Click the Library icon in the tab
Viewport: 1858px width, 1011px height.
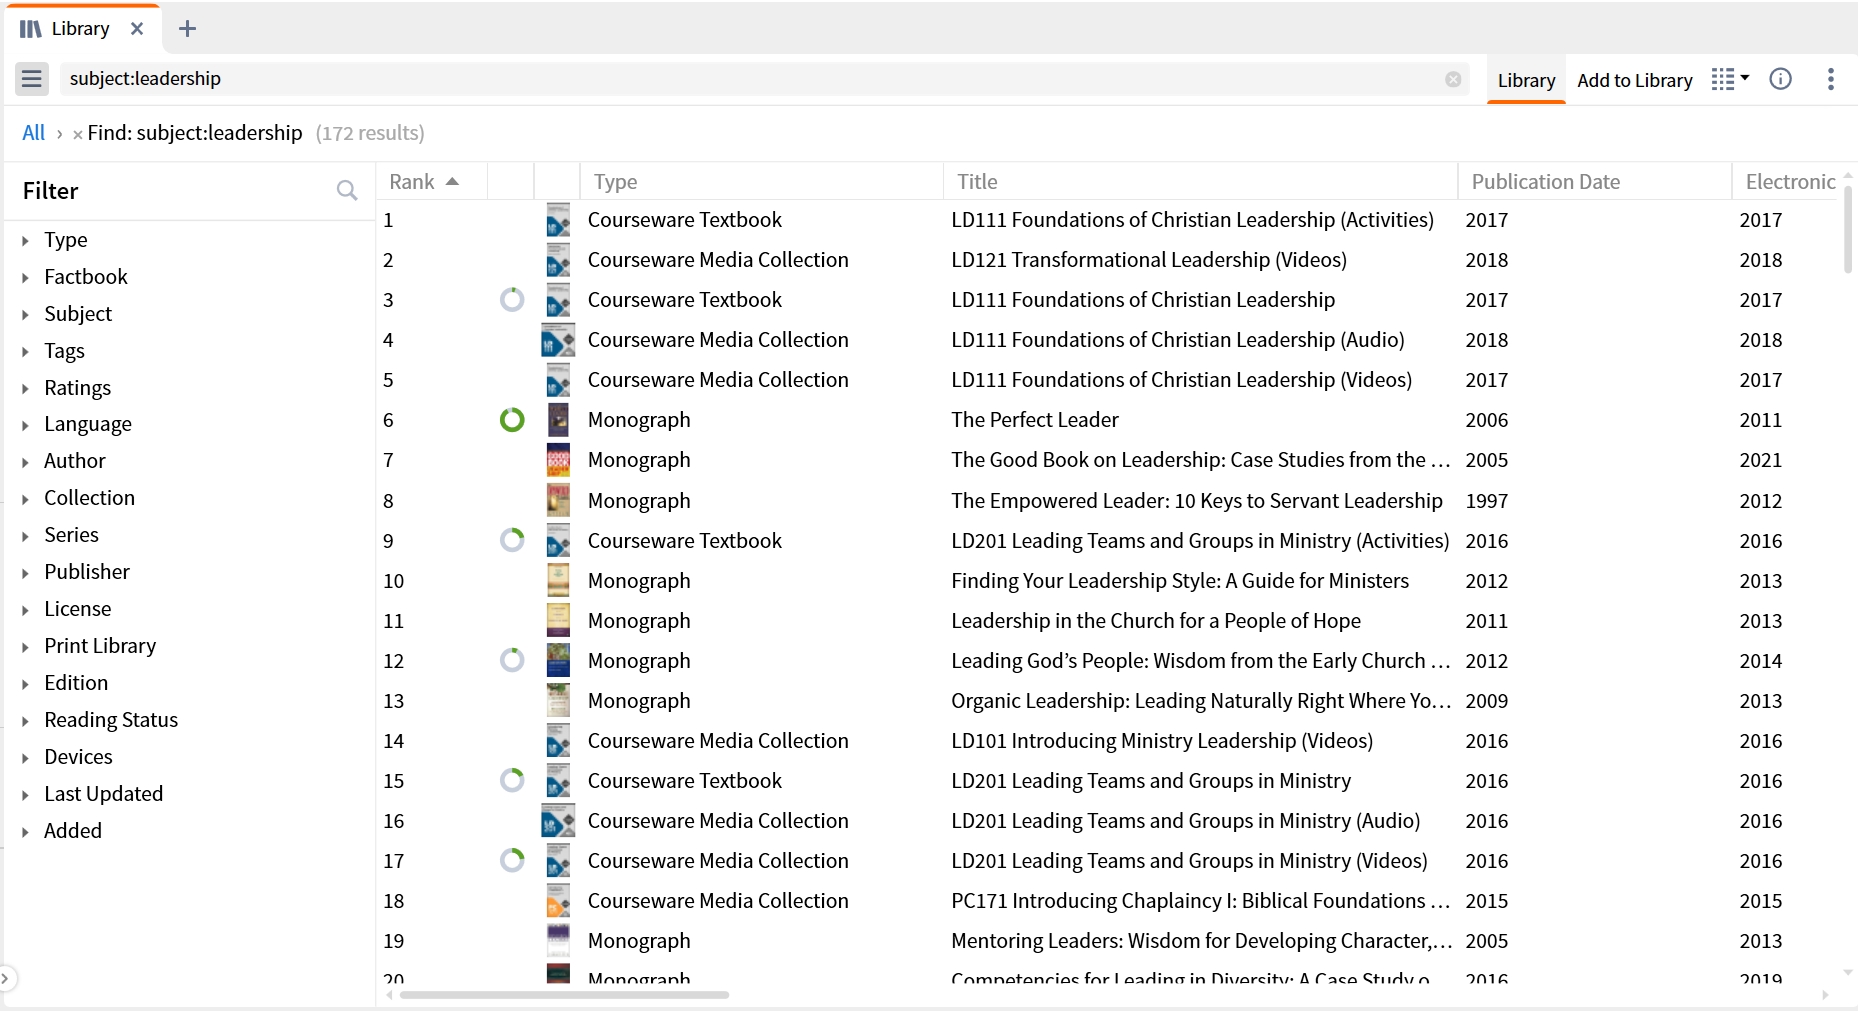pos(31,29)
